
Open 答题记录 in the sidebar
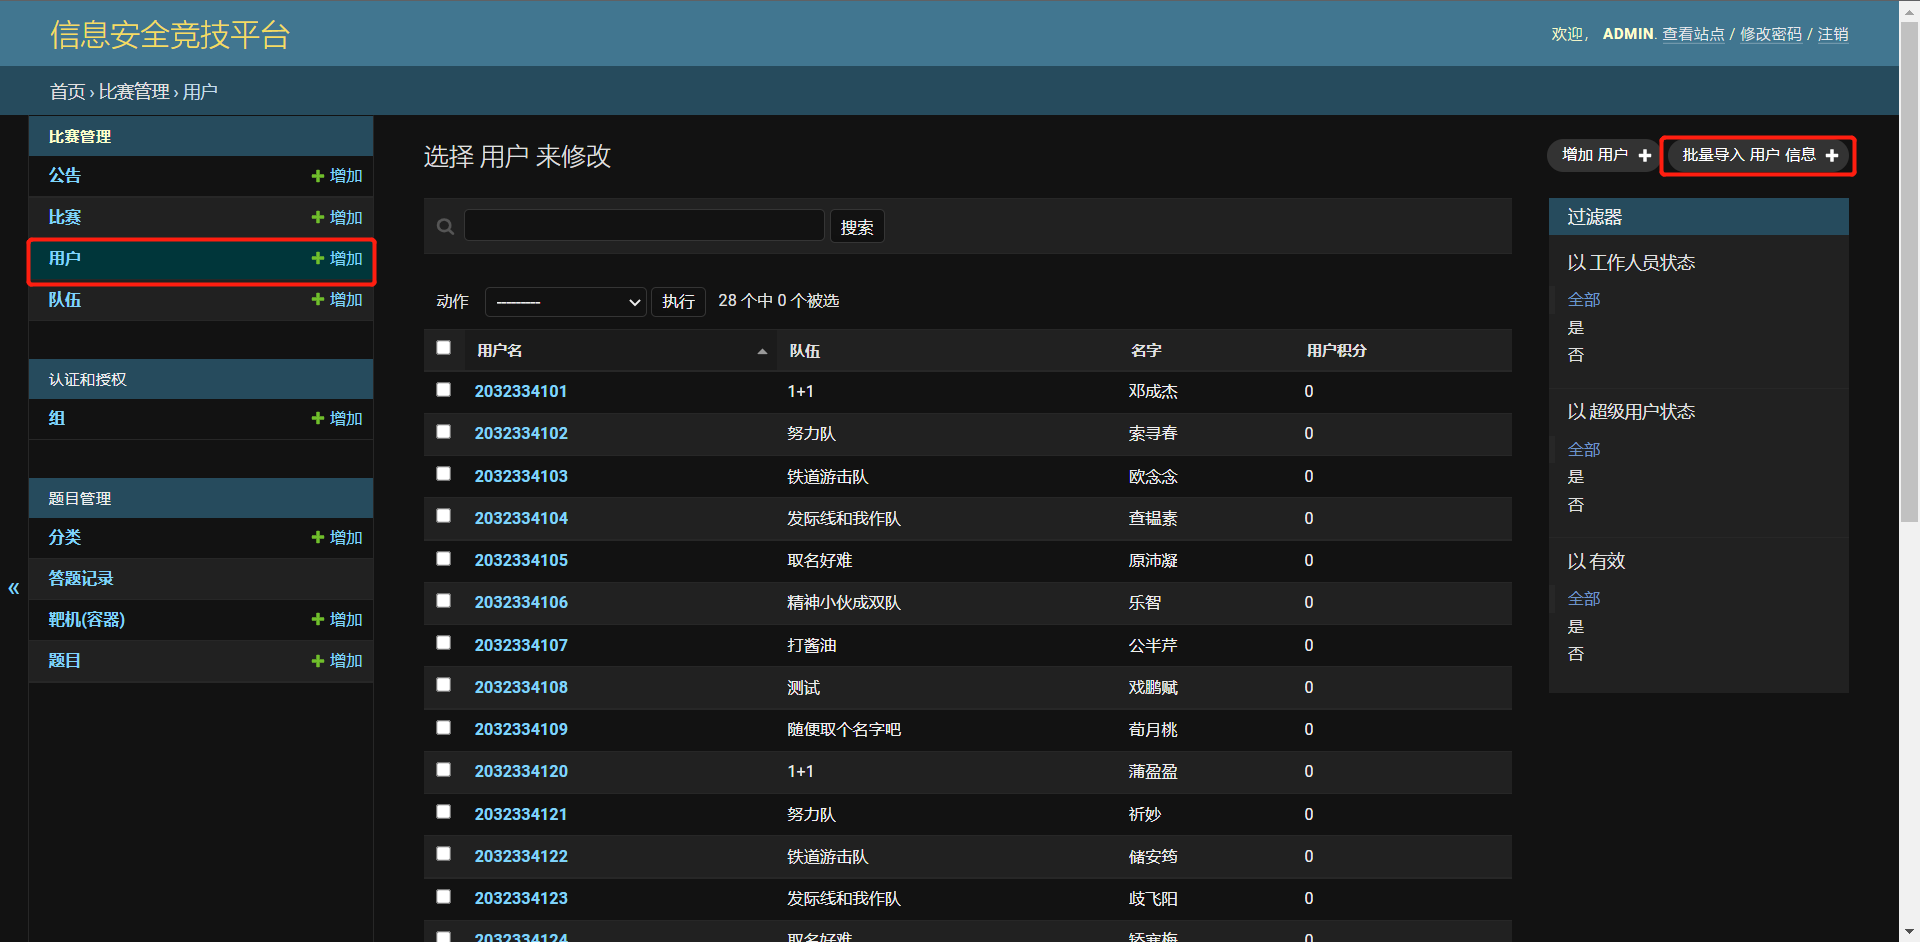[x=81, y=578]
